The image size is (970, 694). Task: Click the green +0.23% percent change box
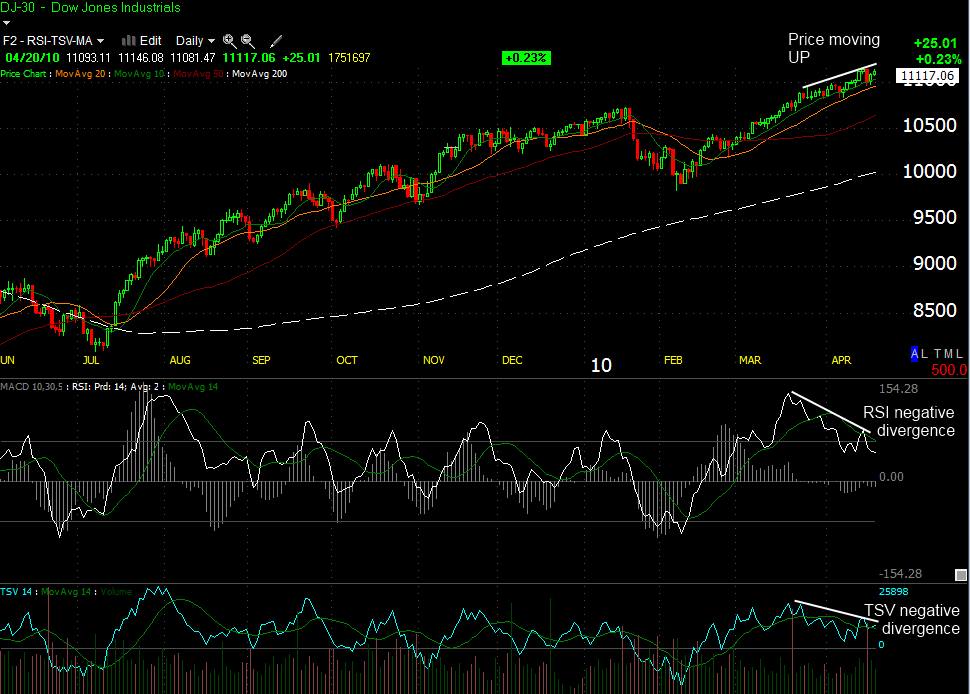[x=526, y=58]
